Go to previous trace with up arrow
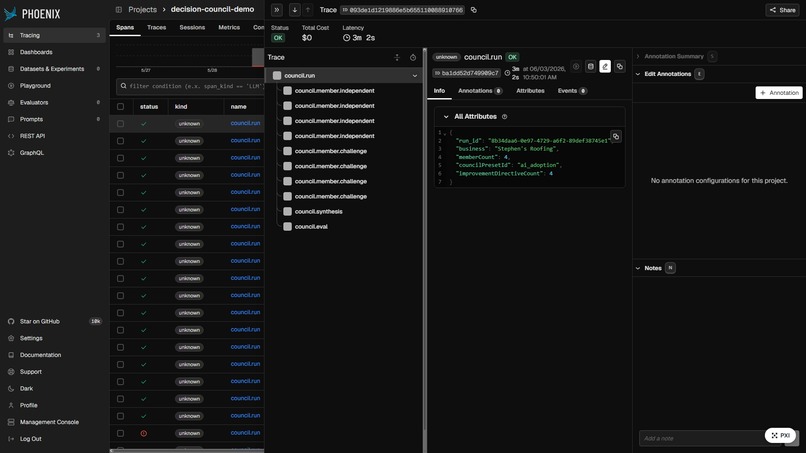The height and width of the screenshot is (453, 806). pyautogui.click(x=307, y=10)
